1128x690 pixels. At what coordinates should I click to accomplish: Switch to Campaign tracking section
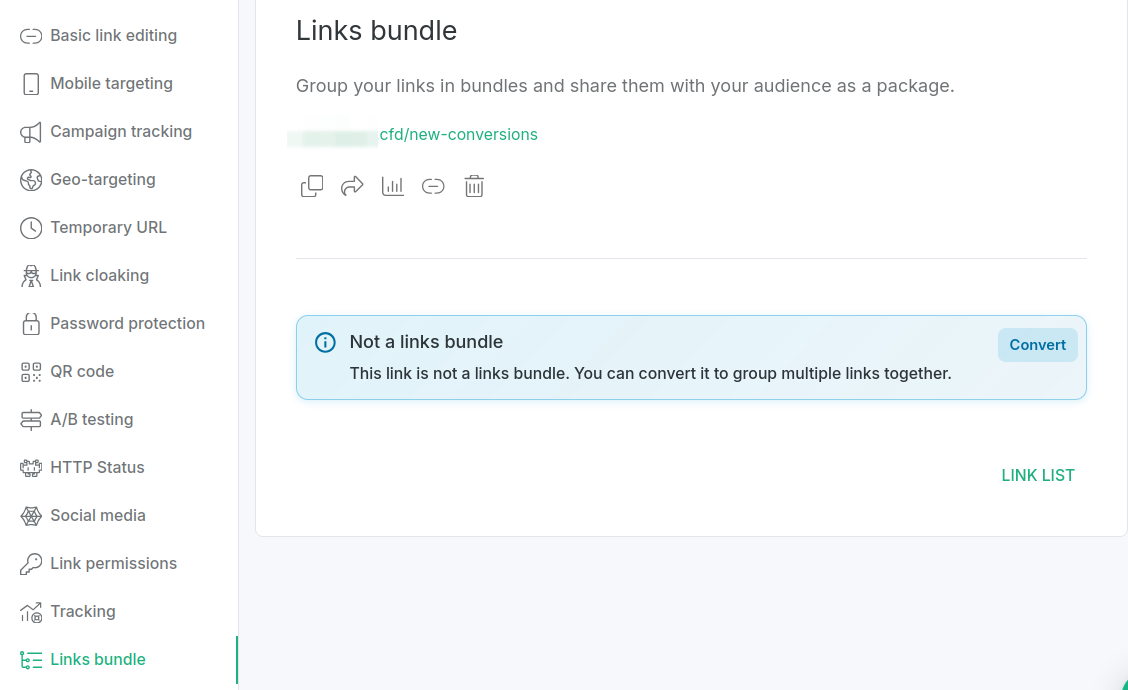(121, 132)
